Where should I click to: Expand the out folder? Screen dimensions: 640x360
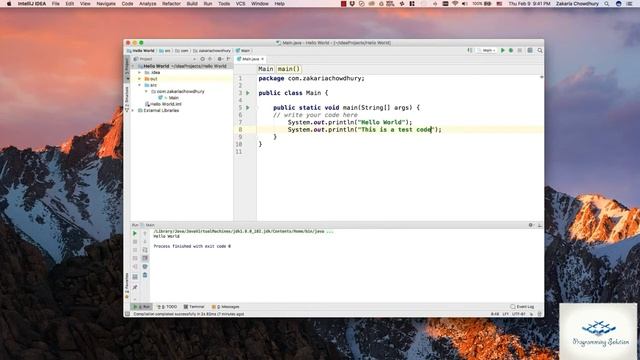140,79
